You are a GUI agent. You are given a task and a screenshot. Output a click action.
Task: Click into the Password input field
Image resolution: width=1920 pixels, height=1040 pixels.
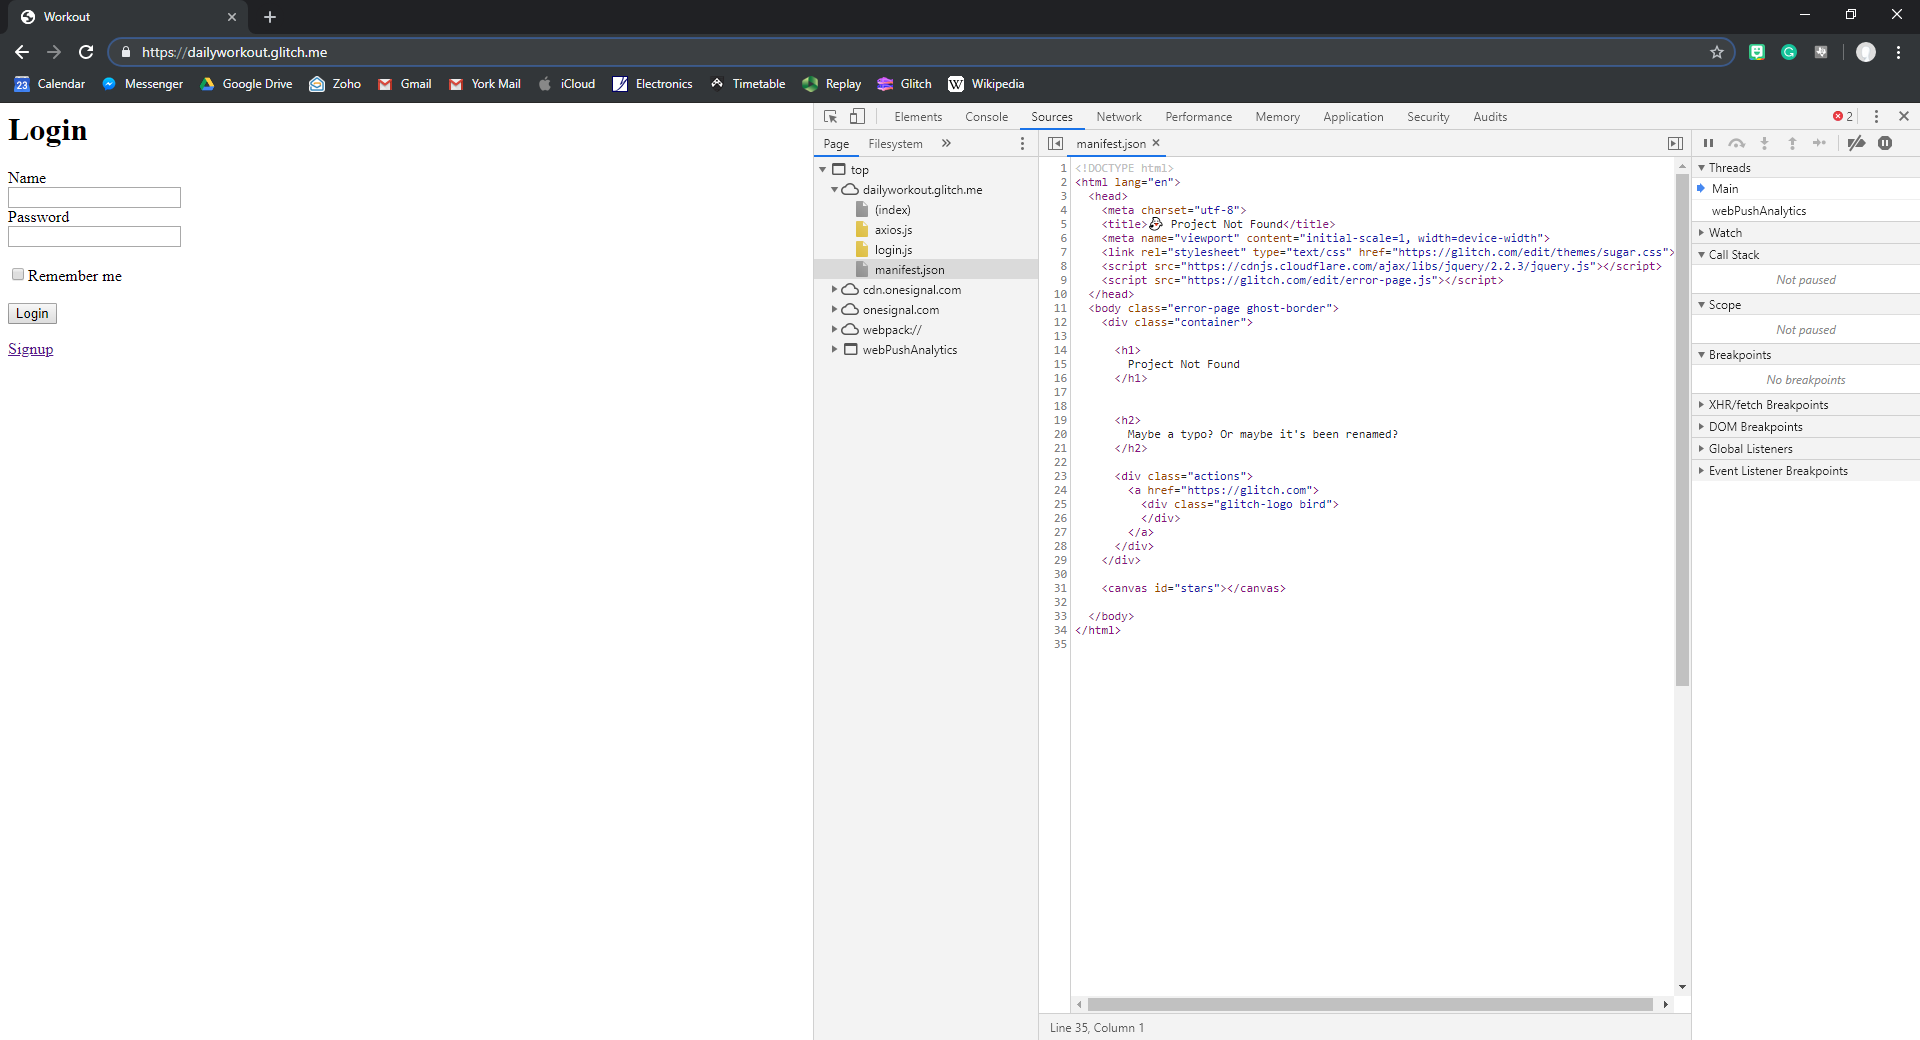94,237
